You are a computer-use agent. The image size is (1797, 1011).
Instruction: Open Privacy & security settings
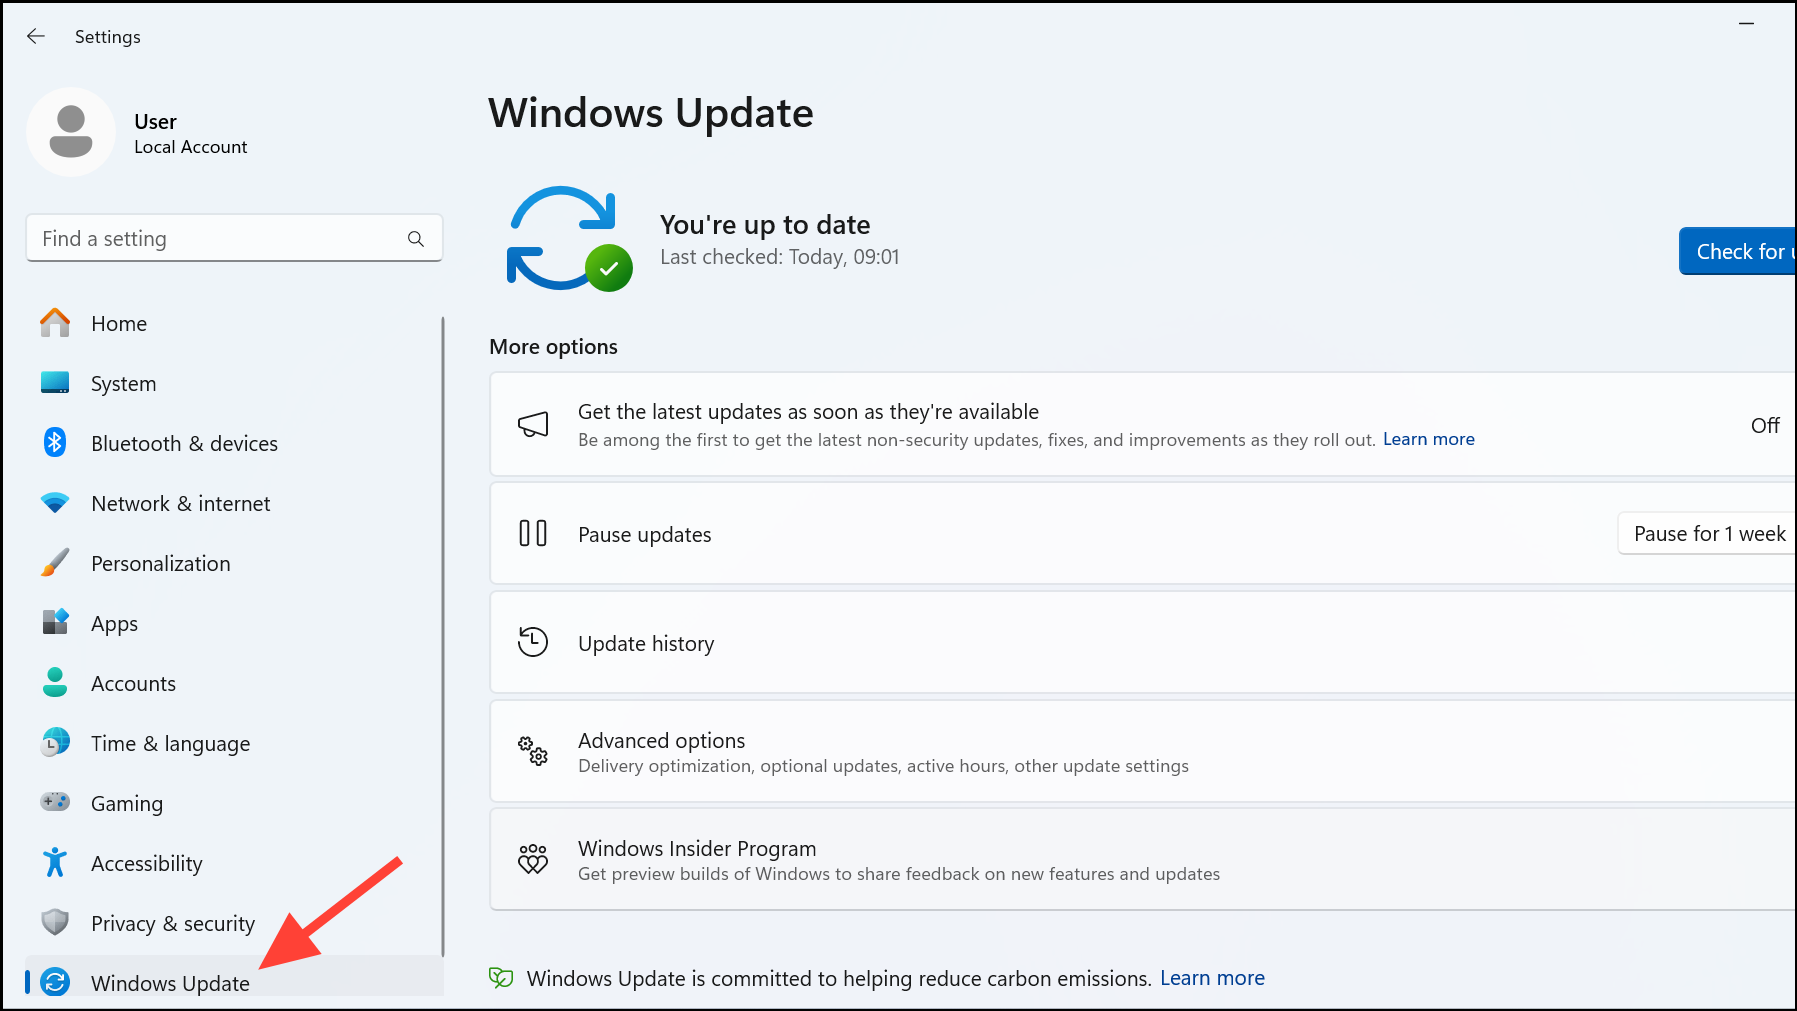(234, 923)
